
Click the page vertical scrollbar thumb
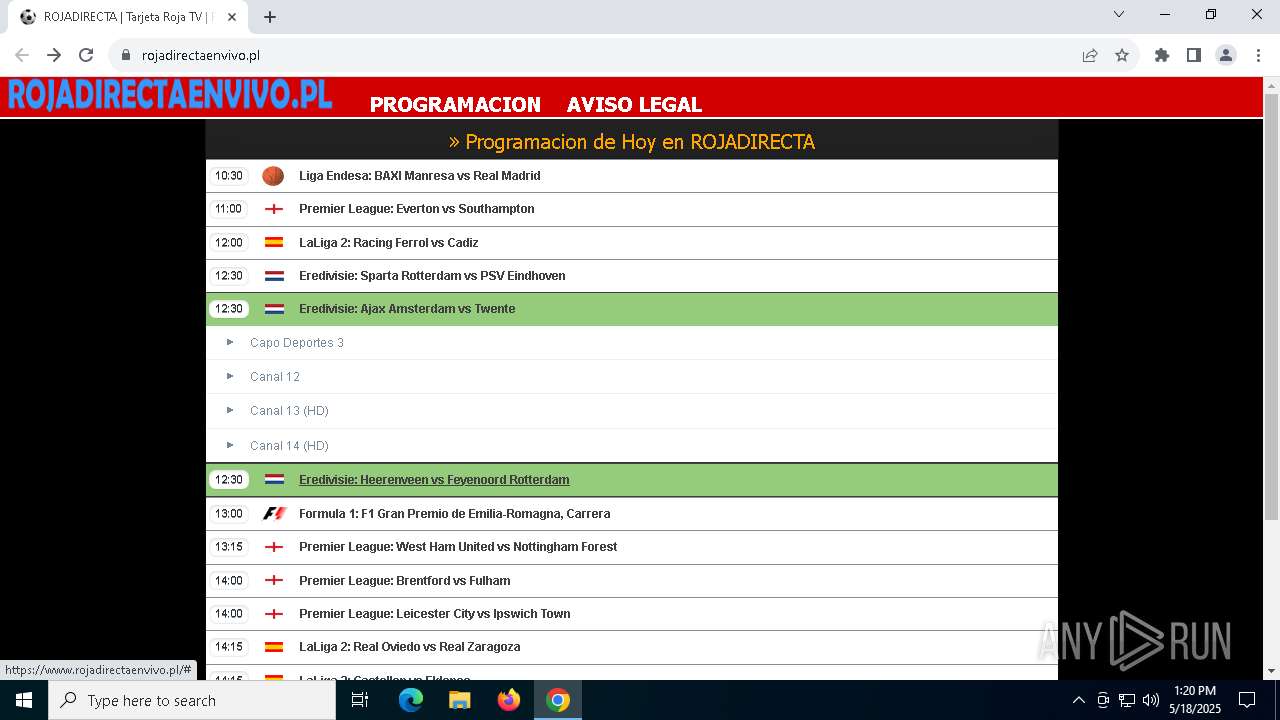[x=1271, y=306]
